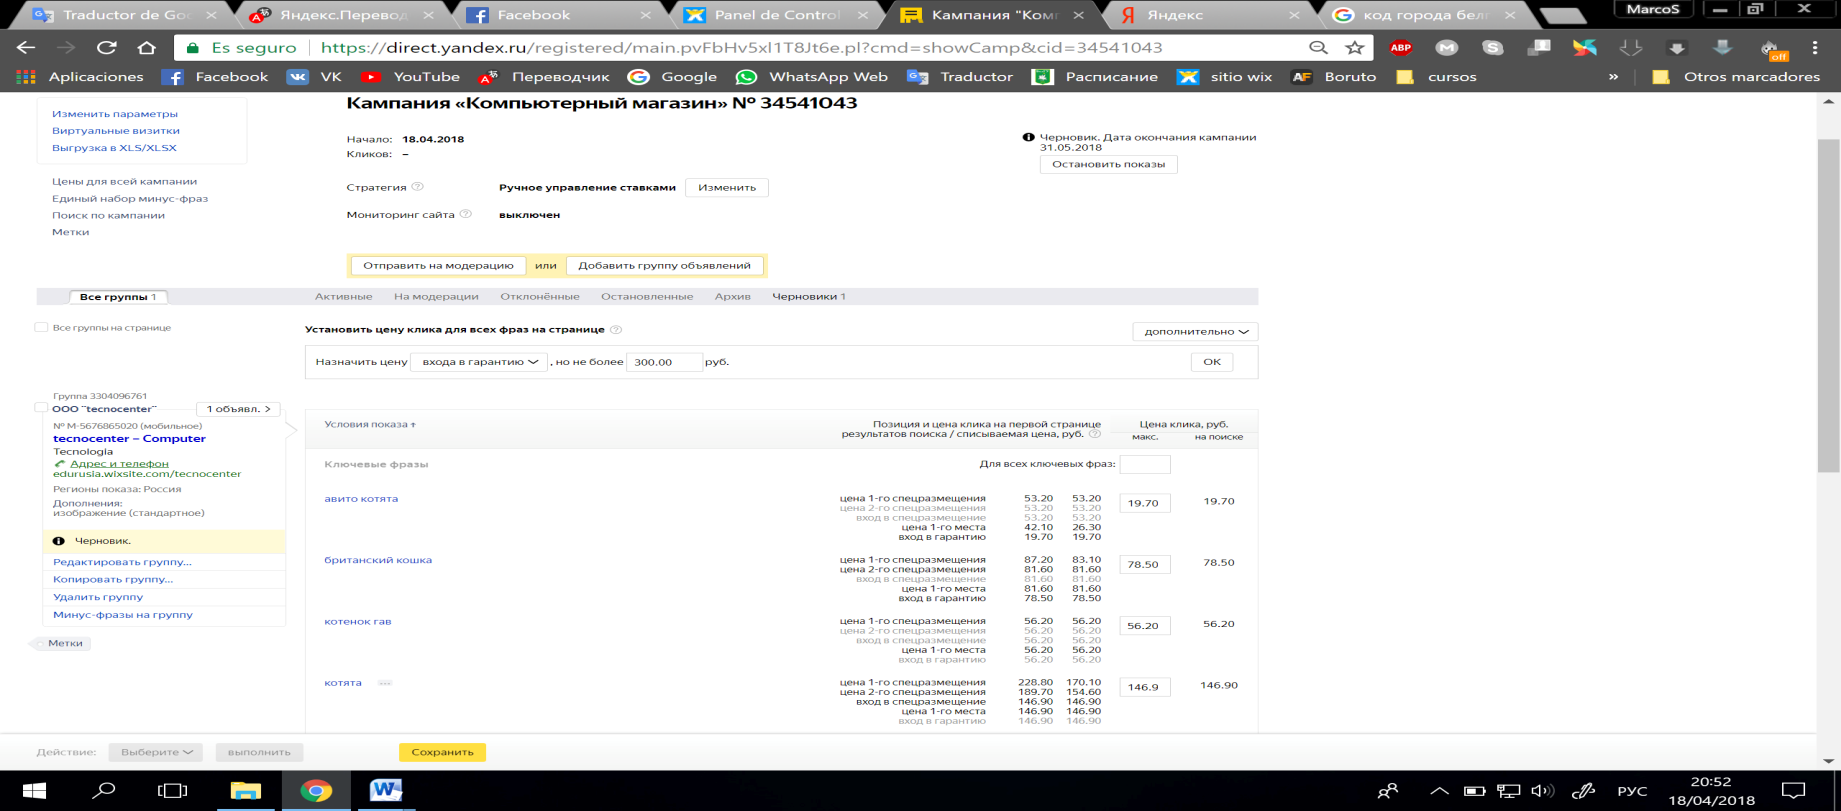1841x811 pixels.
Task: Expand the 'входа в гарантию' price dropdown
Action: click(x=479, y=362)
